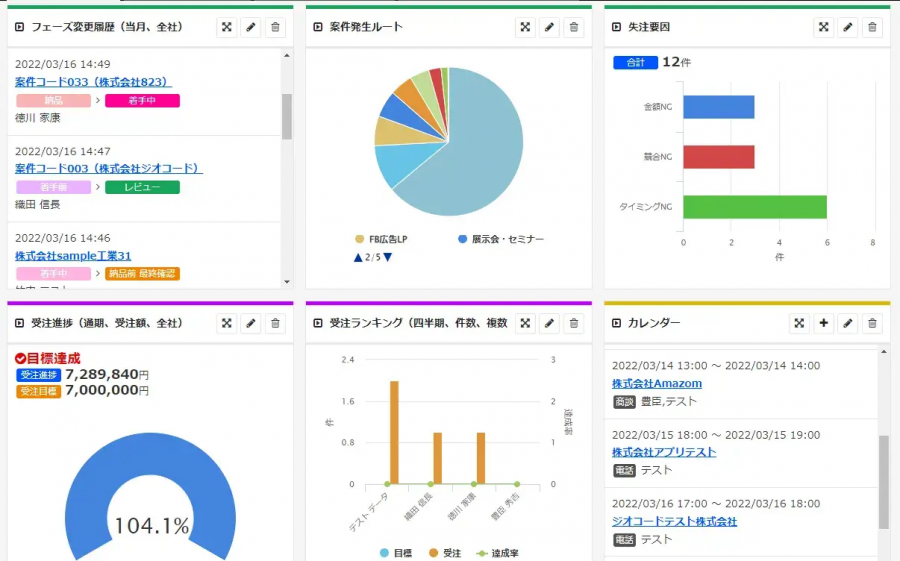
Task: Toggle 目標 series in ranking chart legend
Action: point(396,553)
